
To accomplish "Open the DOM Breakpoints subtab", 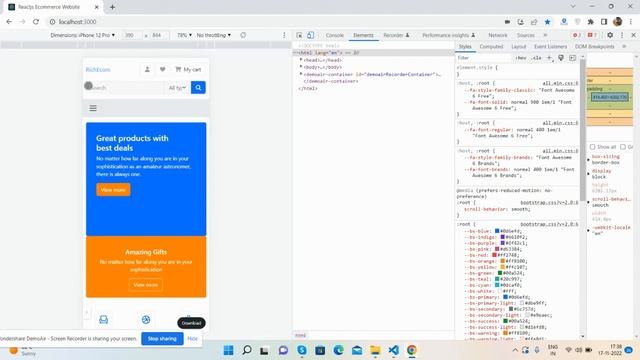I will click(594, 47).
